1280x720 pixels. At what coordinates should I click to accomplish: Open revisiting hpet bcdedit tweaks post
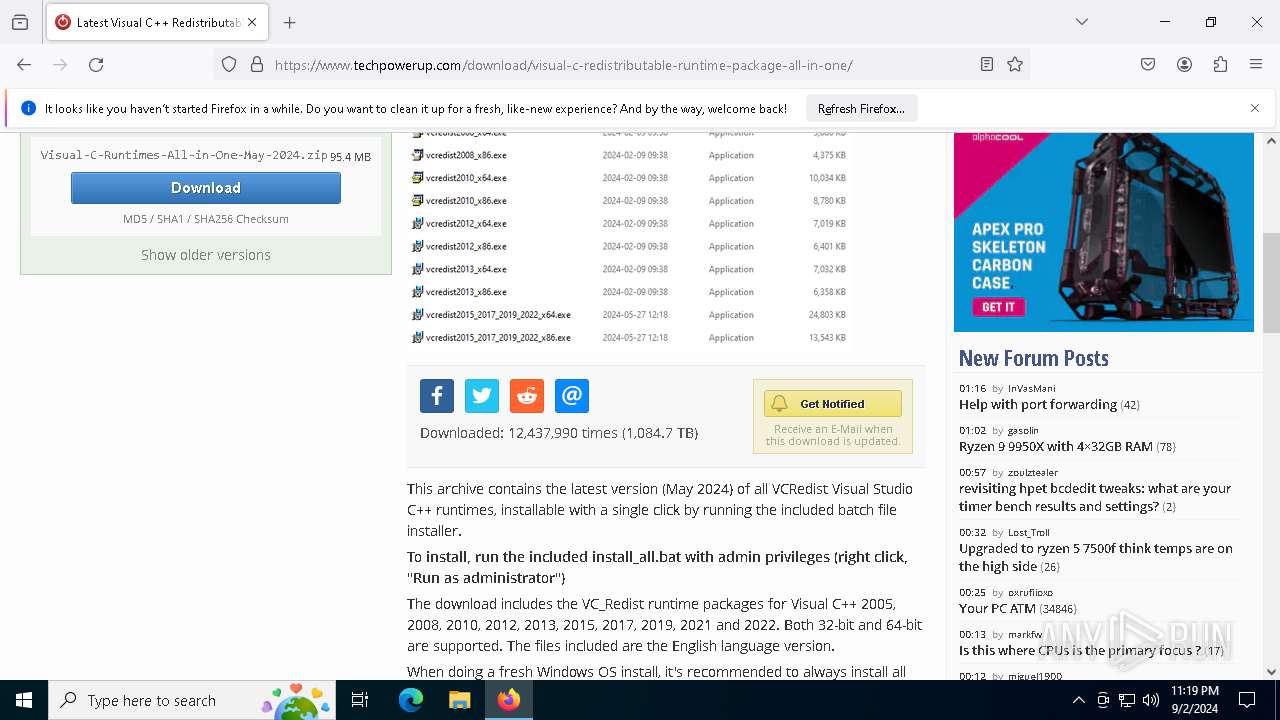point(1095,498)
